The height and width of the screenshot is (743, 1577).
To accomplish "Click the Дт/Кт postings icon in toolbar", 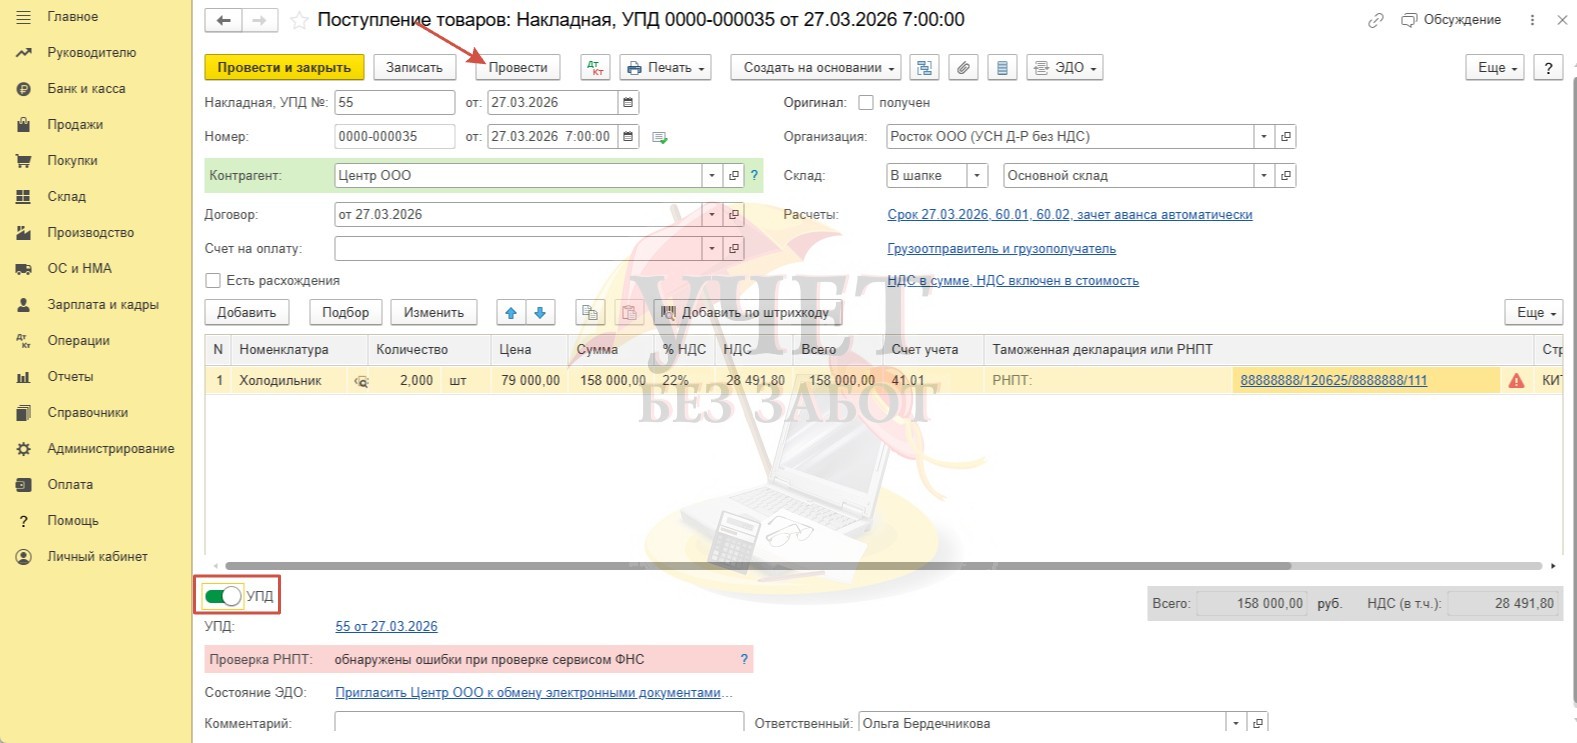I will pyautogui.click(x=595, y=68).
